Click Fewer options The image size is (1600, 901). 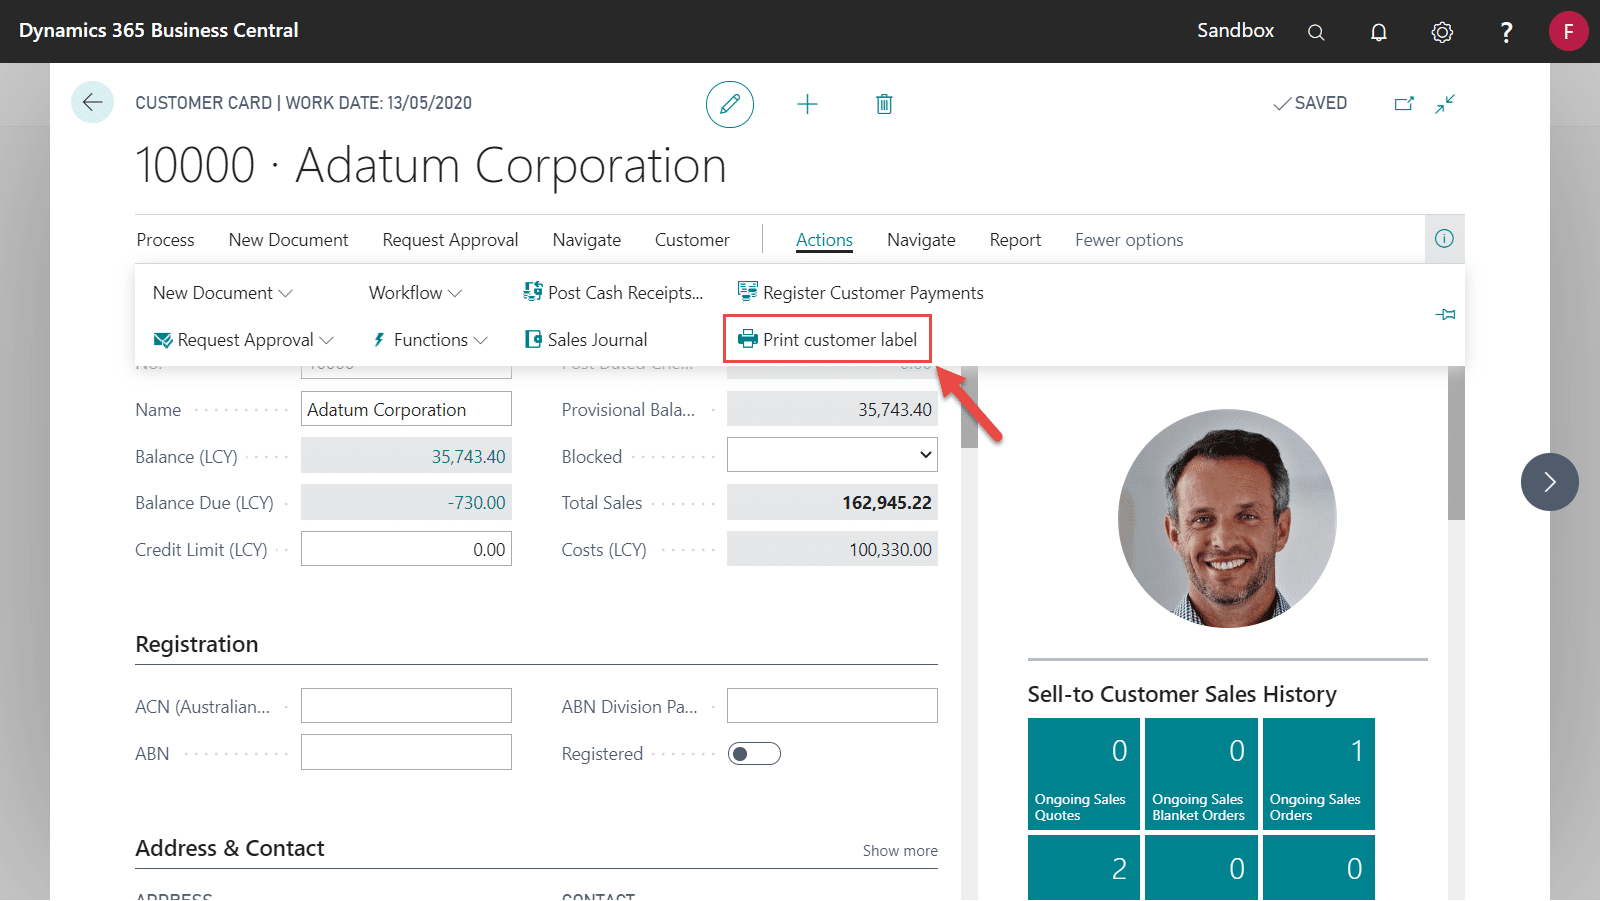[x=1129, y=240]
